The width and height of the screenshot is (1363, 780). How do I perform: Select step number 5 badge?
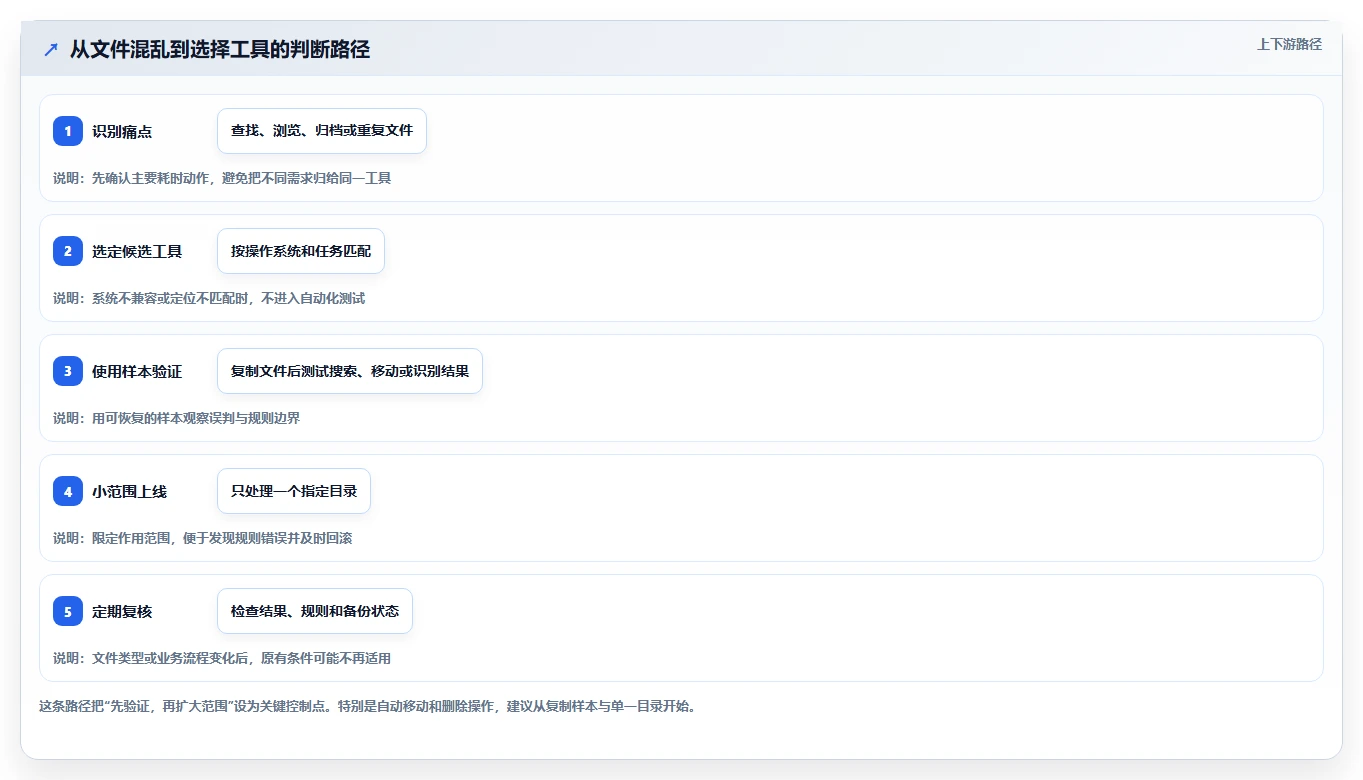point(68,611)
